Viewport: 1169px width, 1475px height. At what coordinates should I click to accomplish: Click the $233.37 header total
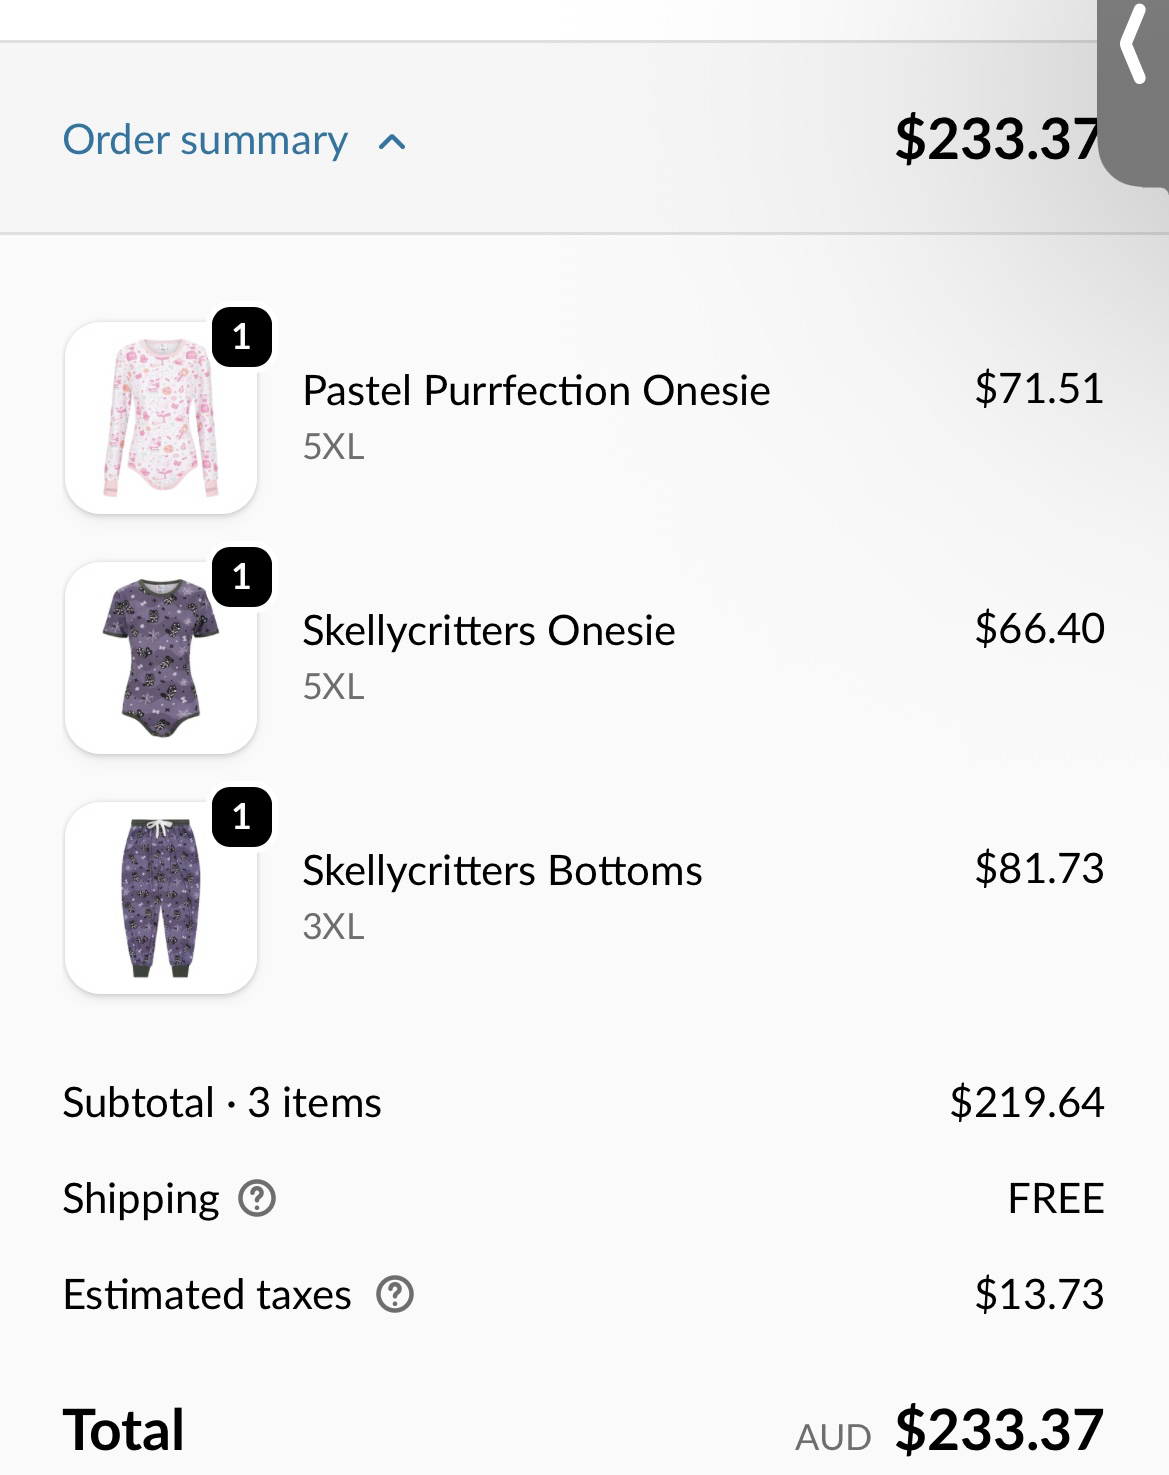tap(996, 138)
